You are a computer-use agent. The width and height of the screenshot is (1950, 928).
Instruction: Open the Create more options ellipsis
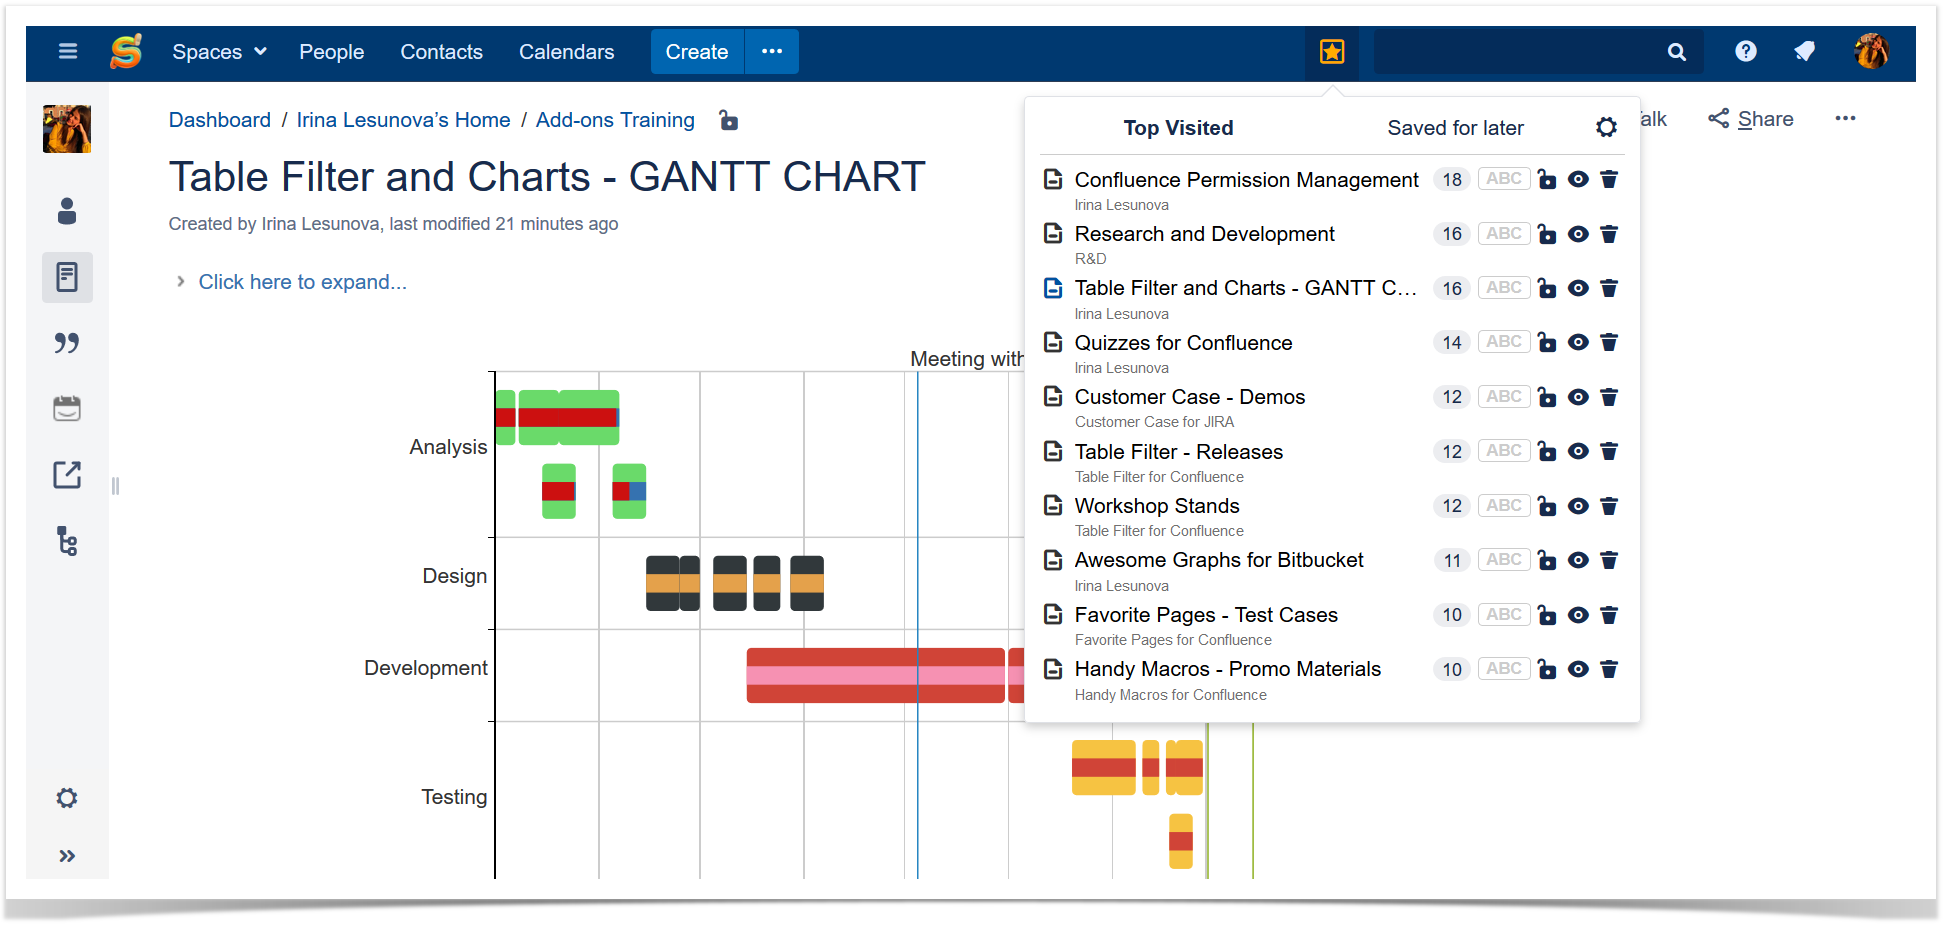pyautogui.click(x=772, y=52)
